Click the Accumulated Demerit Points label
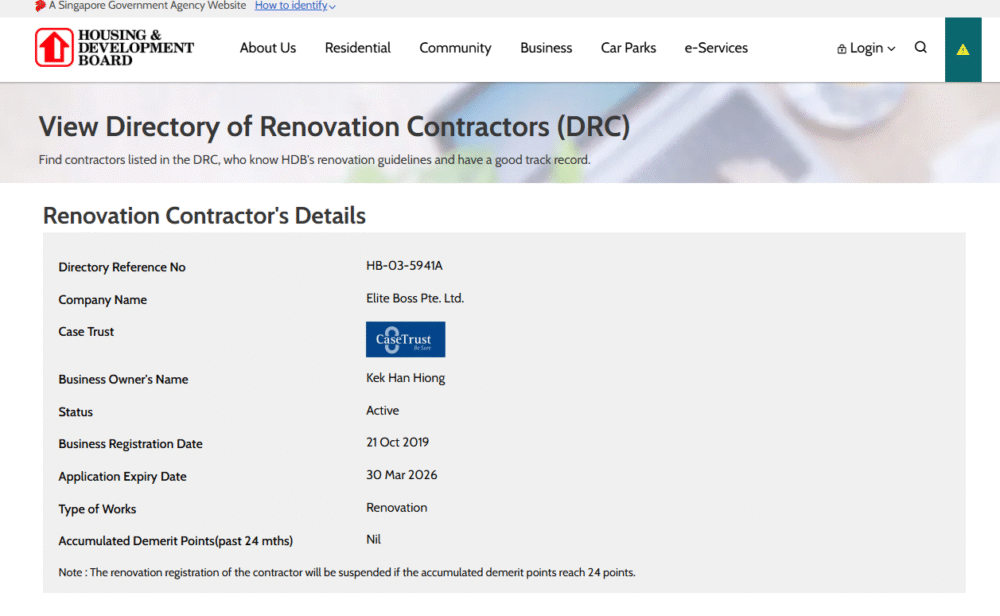 [175, 541]
